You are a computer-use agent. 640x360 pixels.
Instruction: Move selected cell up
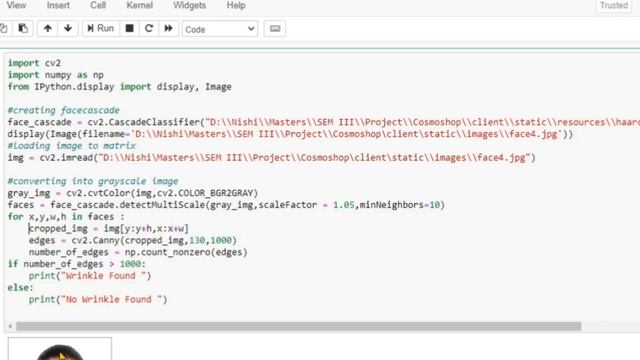[x=48, y=29]
